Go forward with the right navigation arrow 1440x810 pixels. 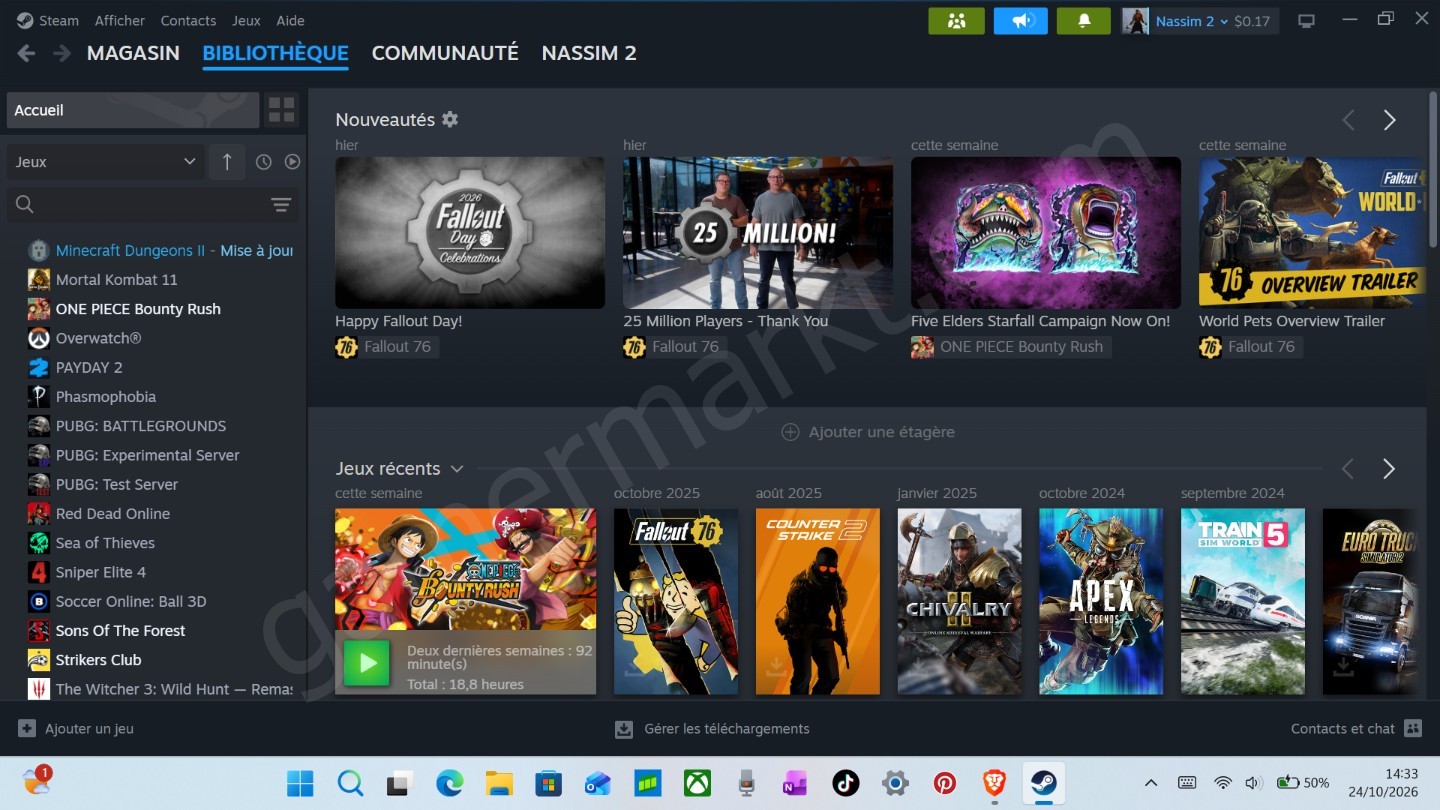62,53
